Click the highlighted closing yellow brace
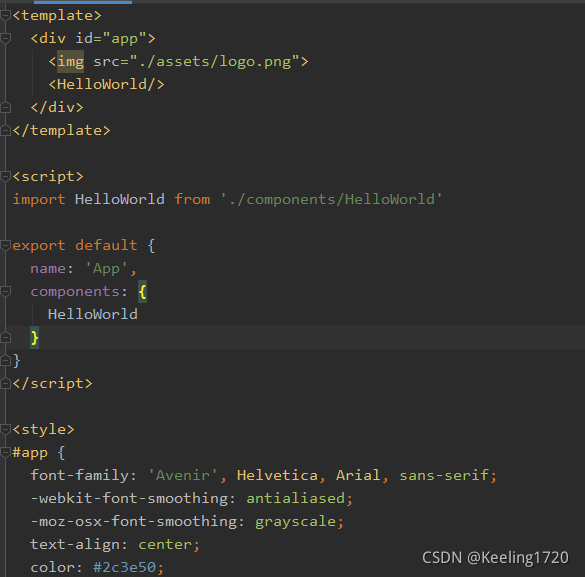This screenshot has width=585, height=577. 34,338
